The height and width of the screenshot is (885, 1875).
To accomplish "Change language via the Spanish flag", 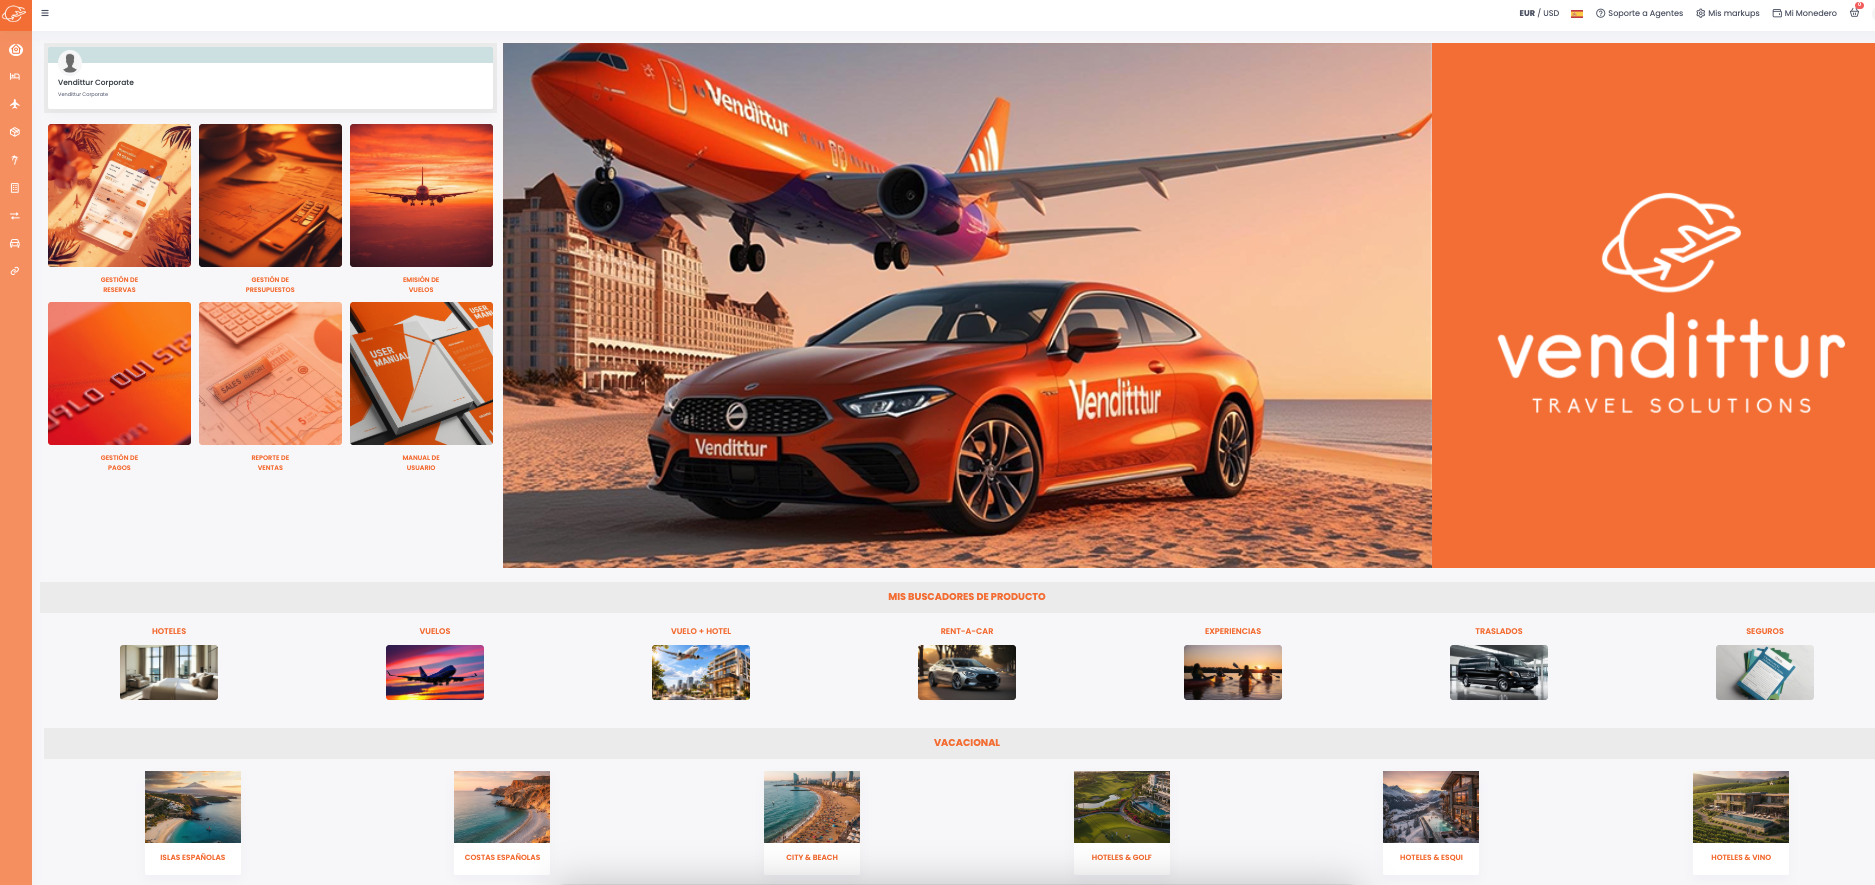I will tap(1577, 14).
